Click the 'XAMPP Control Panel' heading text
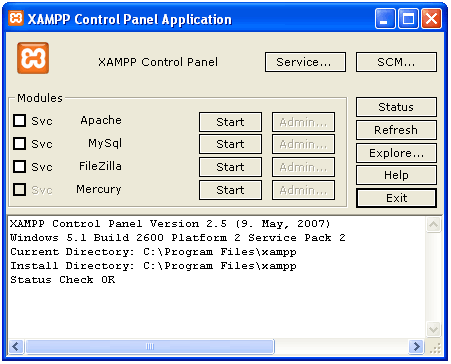Viewport: 451px width, 364px height. click(158, 62)
